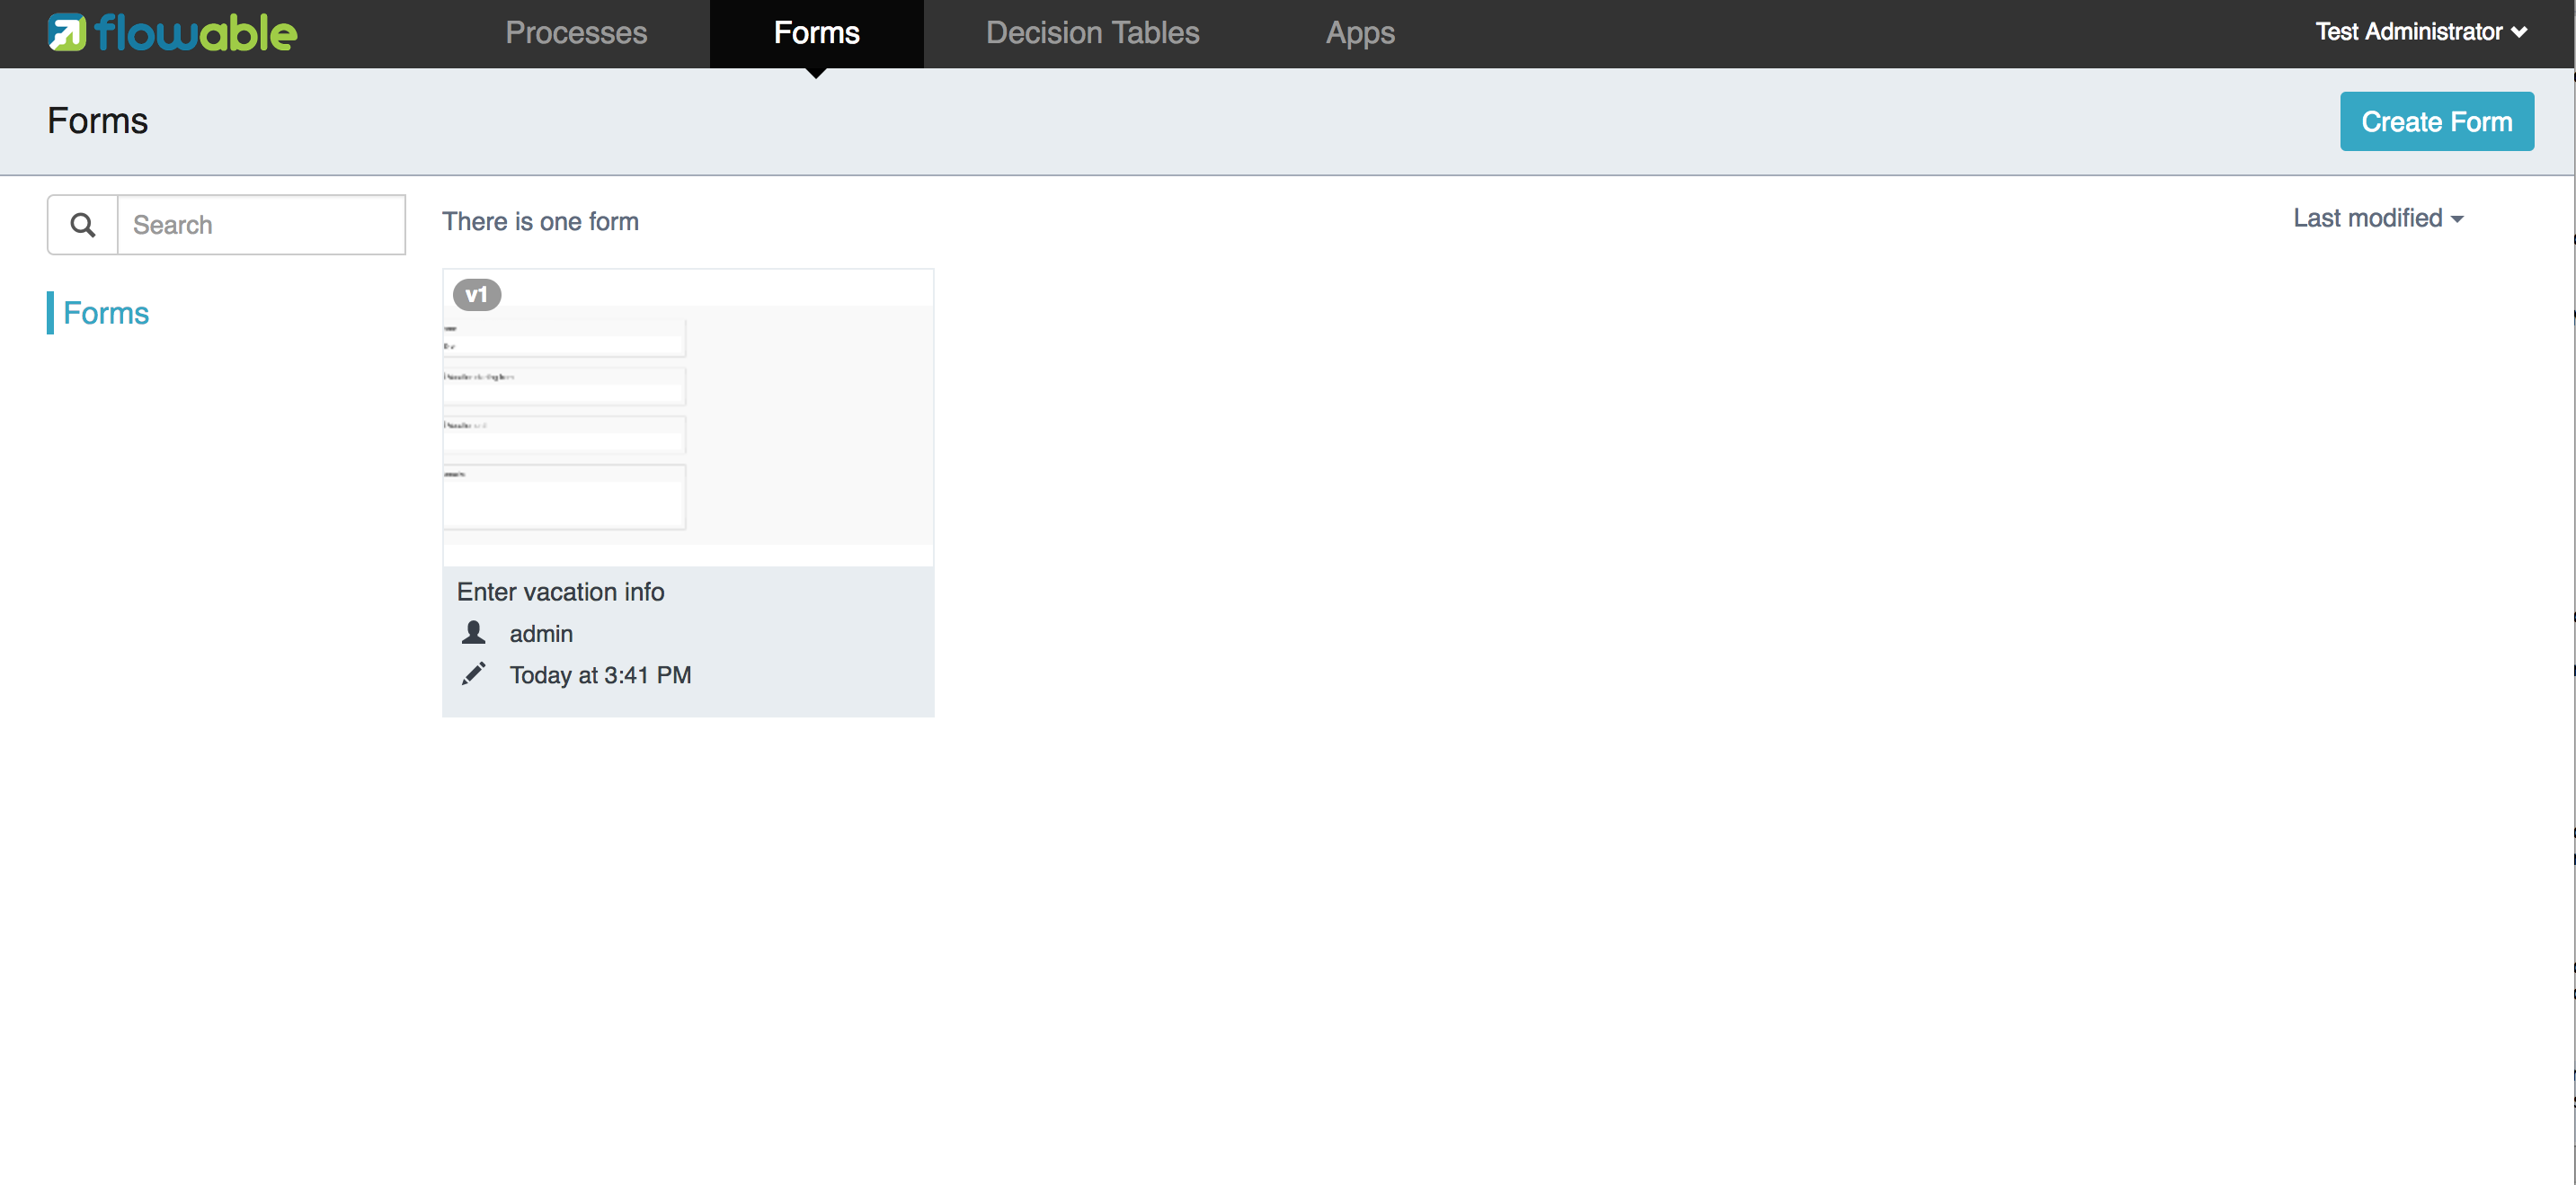Viewport: 2576px width, 1185px height.
Task: Click the Forms page heading
Action: click(98, 121)
